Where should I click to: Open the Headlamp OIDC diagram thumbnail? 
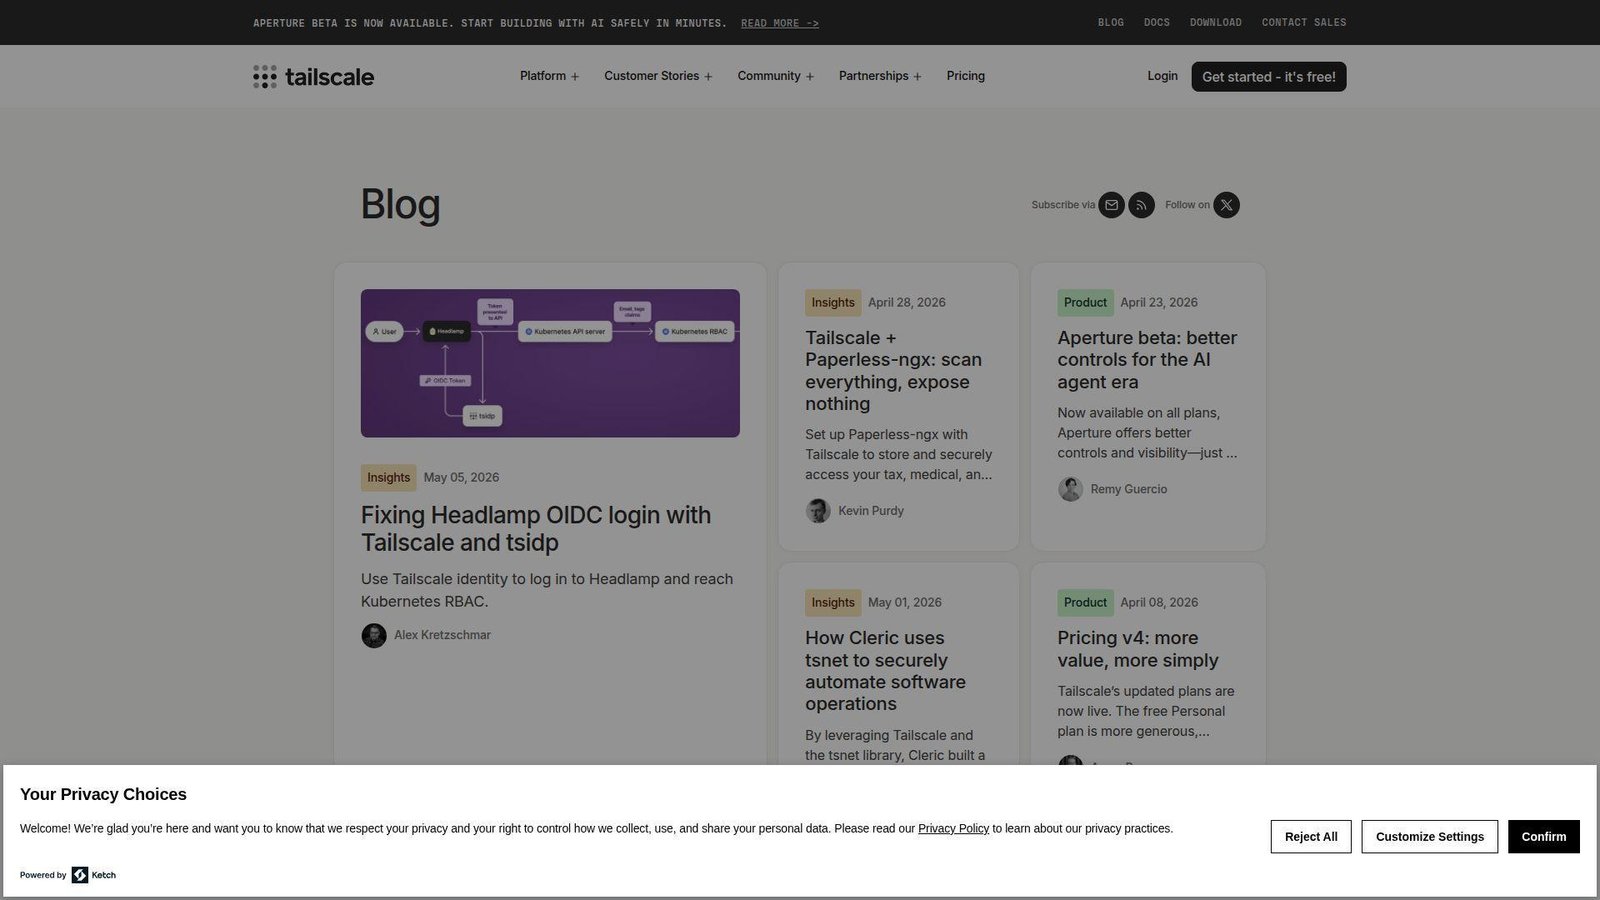pos(550,363)
